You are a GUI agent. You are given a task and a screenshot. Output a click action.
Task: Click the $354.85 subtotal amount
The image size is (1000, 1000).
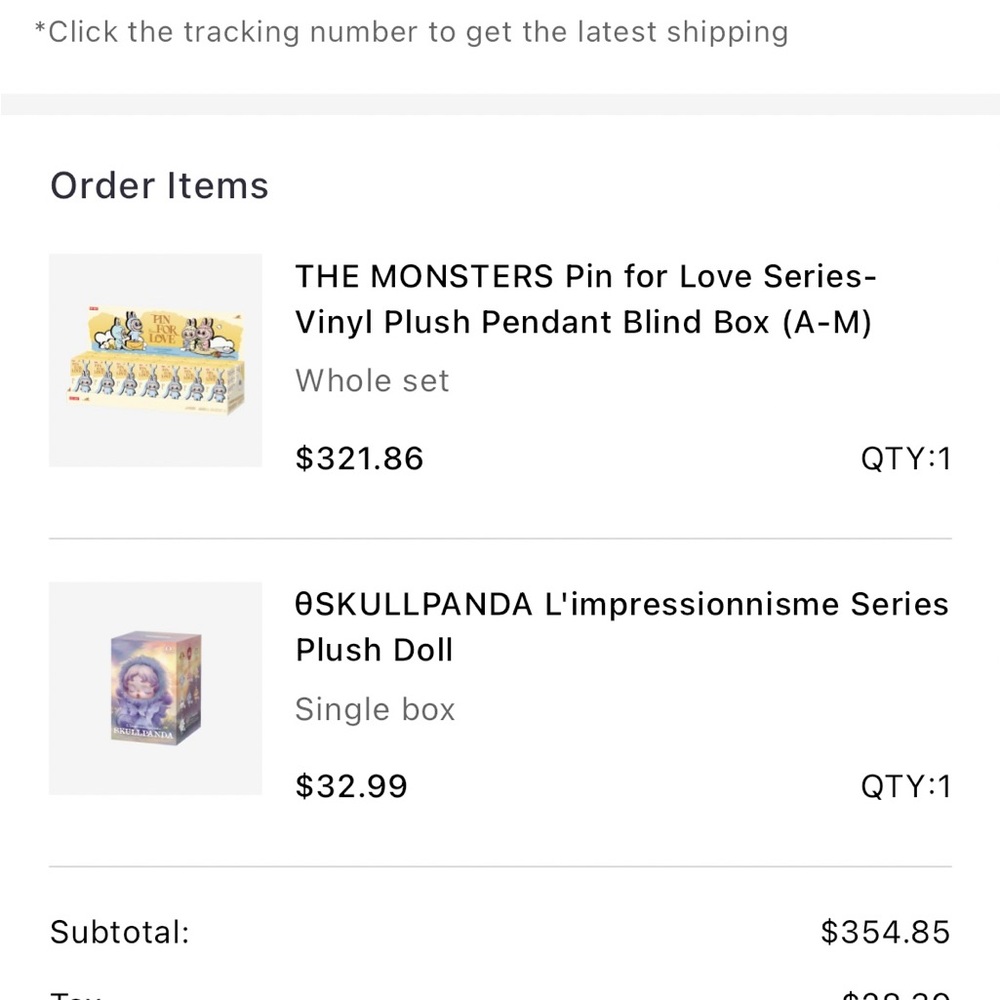coord(885,933)
